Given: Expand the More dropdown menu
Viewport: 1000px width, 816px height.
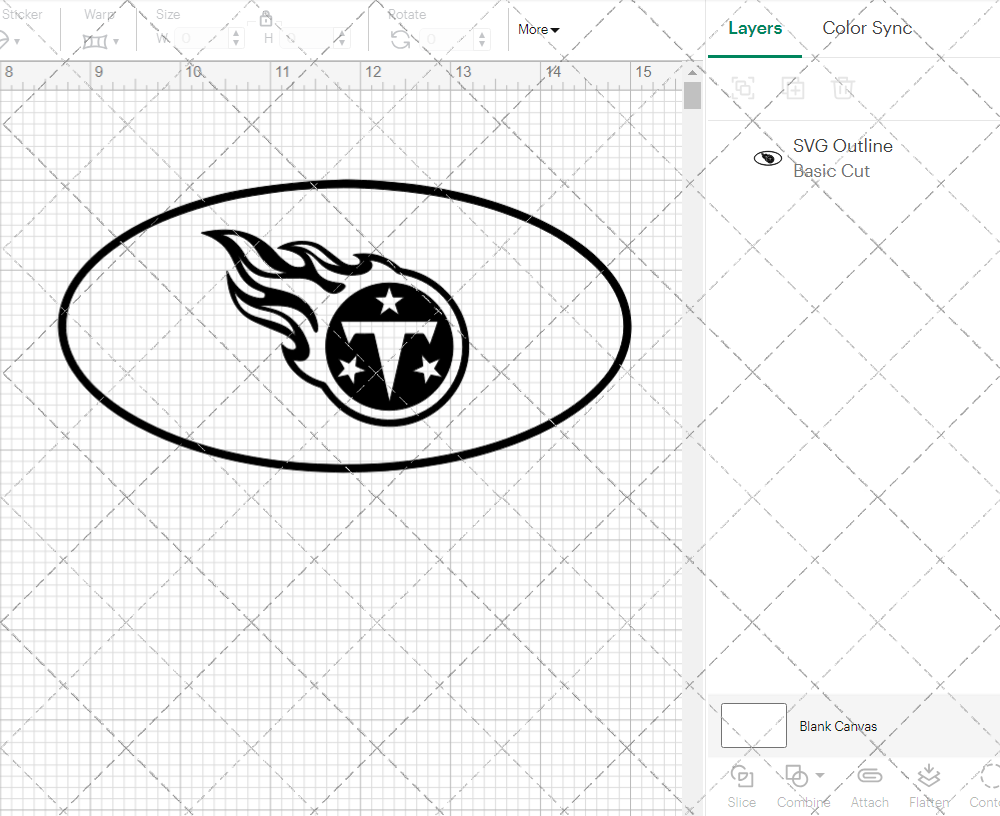Looking at the screenshot, I should pyautogui.click(x=538, y=30).
